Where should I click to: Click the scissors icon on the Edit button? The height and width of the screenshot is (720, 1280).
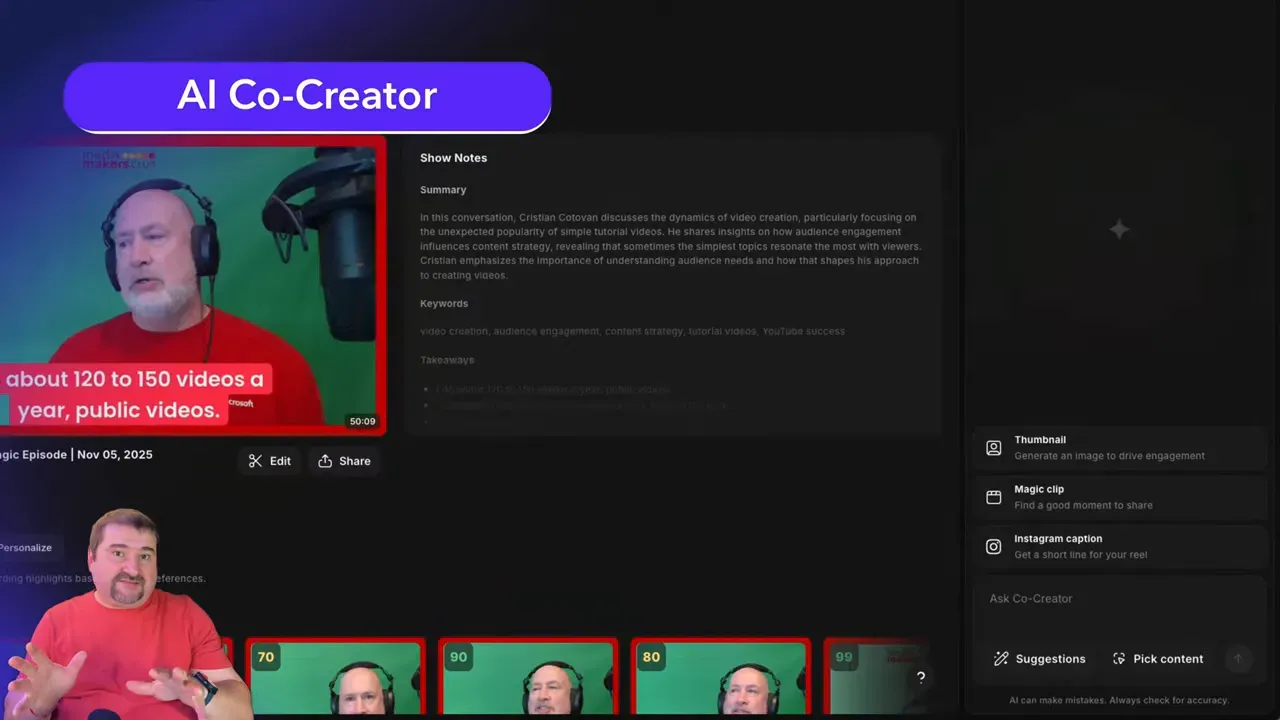255,461
